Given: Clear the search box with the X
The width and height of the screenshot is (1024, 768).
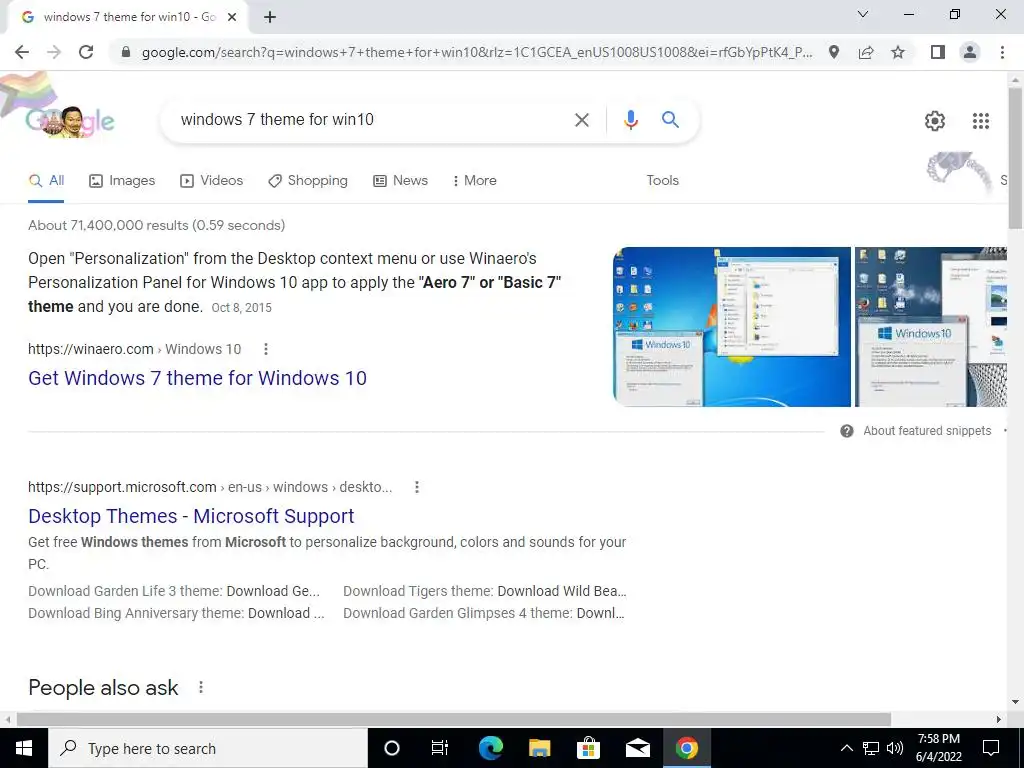Looking at the screenshot, I should point(581,120).
